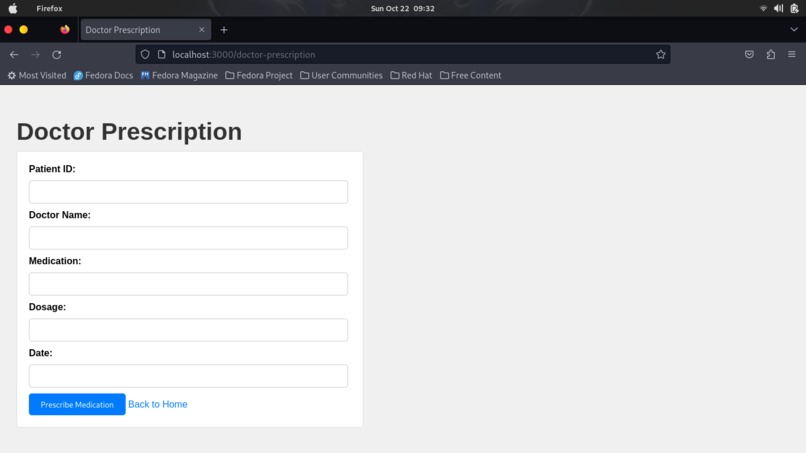The width and height of the screenshot is (806, 453).
Task: Open the volume control icon
Action: [778, 8]
